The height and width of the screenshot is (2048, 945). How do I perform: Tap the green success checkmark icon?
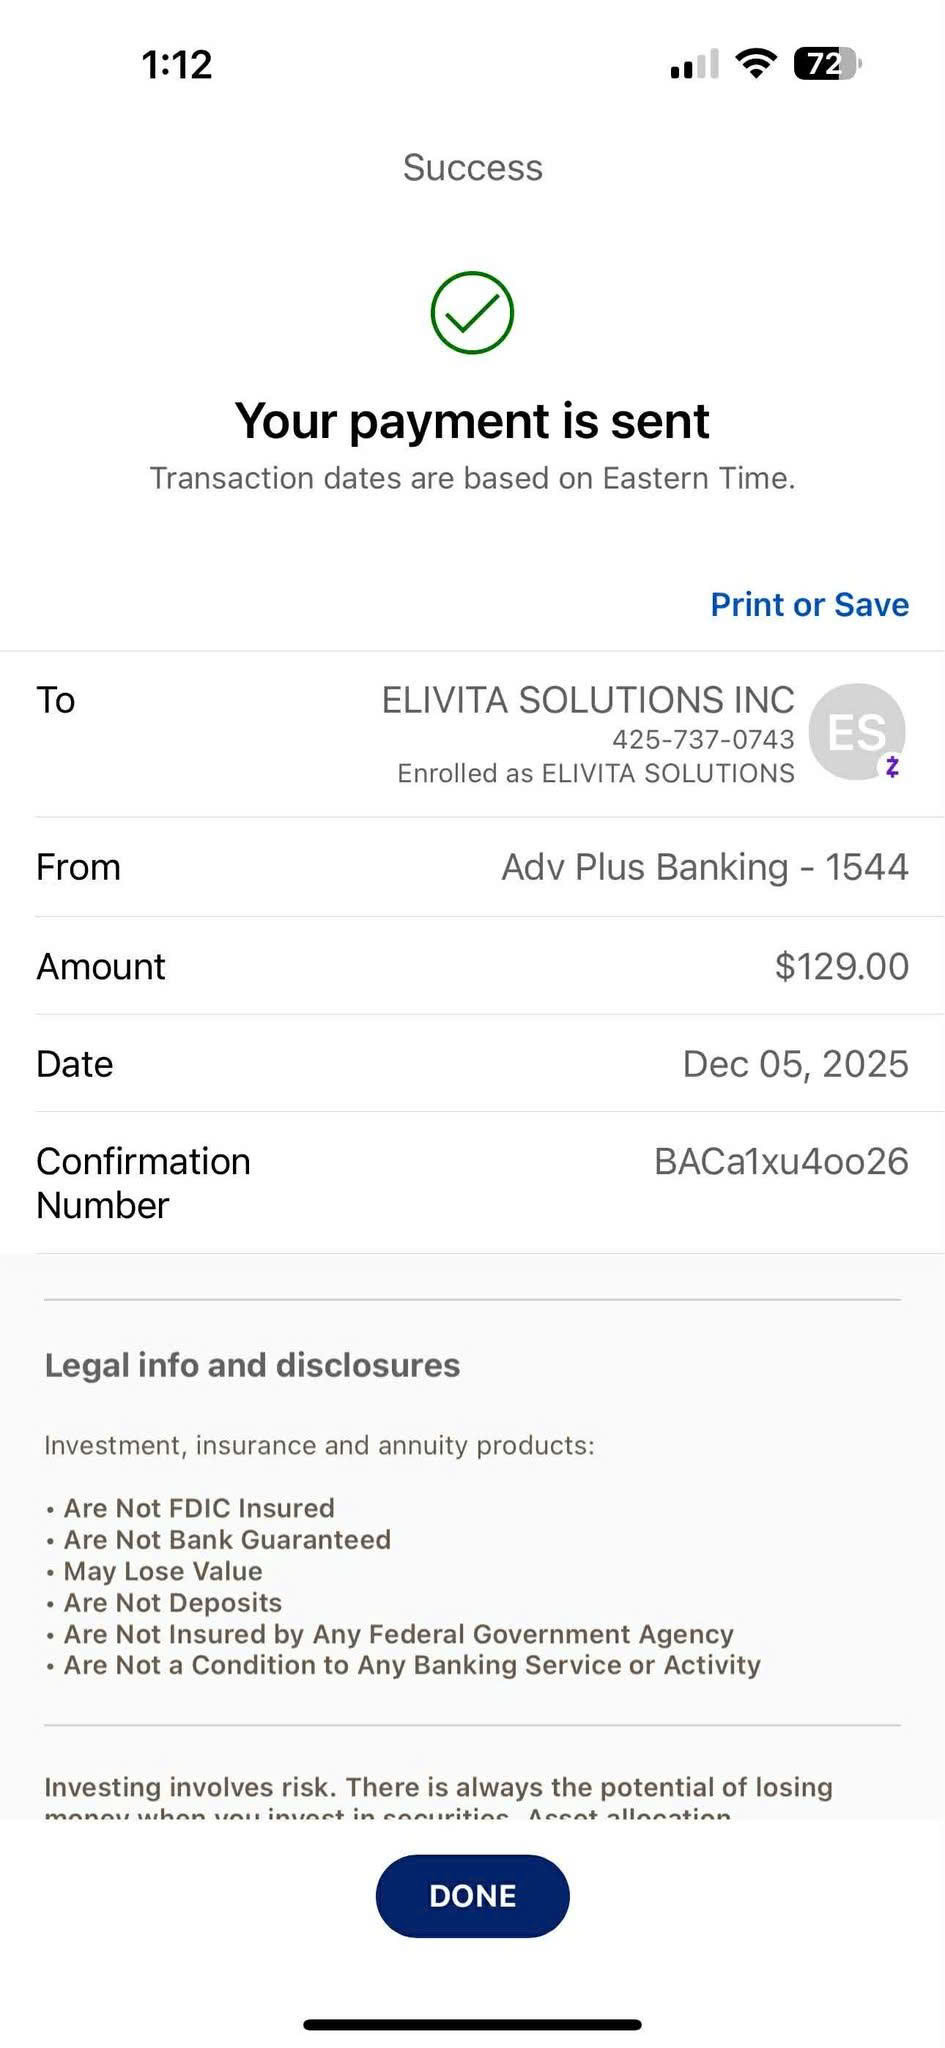[472, 312]
